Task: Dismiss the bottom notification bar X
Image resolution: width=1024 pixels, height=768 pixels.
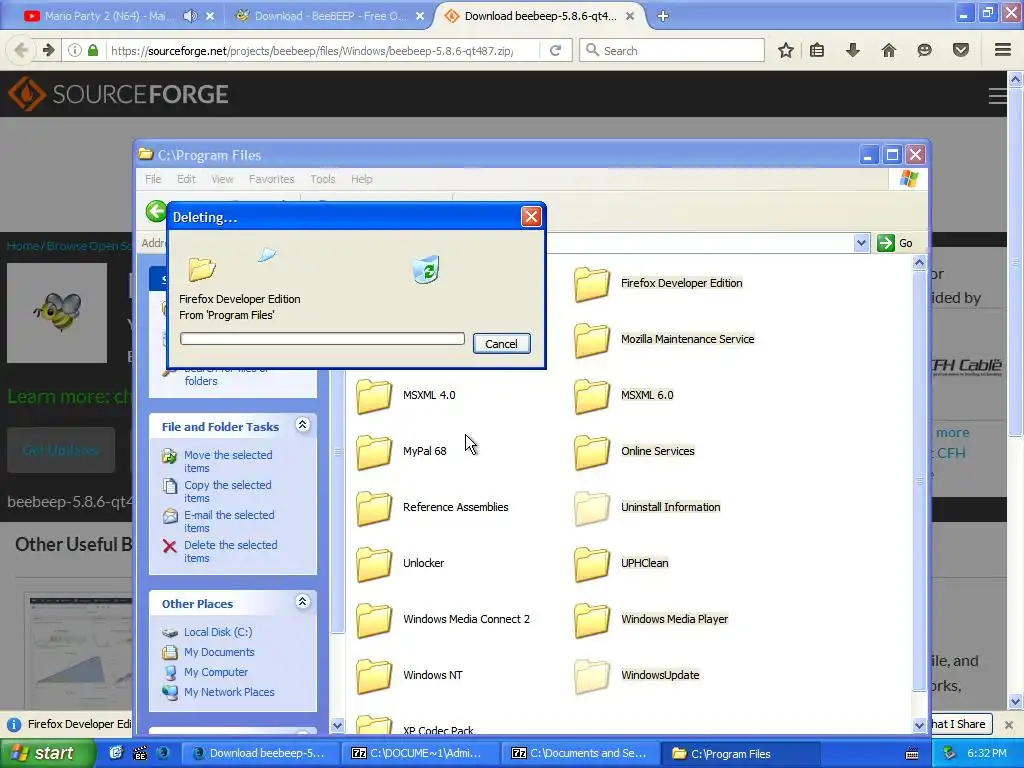Action: tap(1008, 724)
